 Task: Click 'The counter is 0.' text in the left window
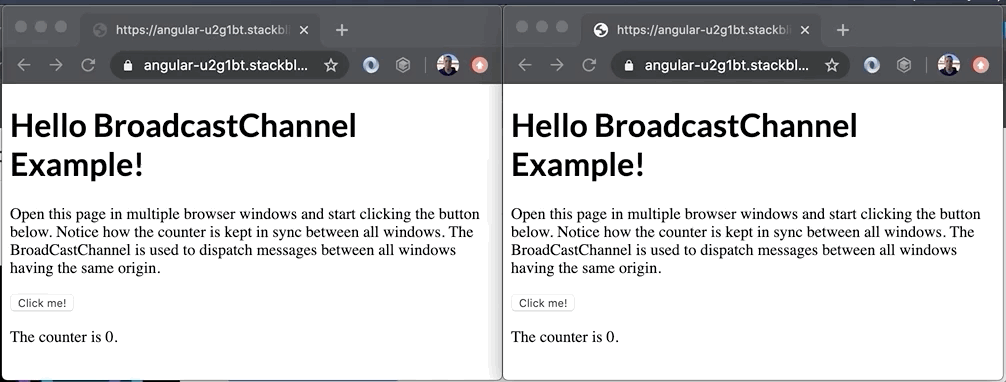tap(64, 337)
